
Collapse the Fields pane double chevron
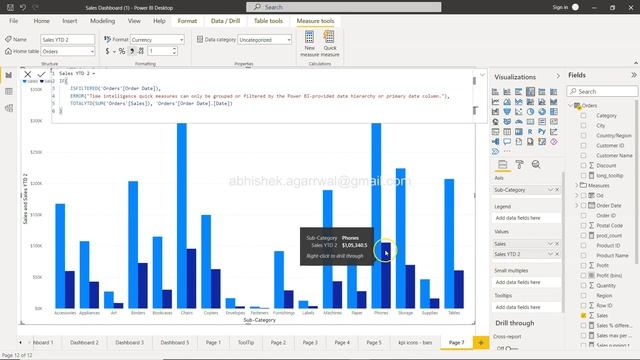pyautogui.click(x=633, y=75)
